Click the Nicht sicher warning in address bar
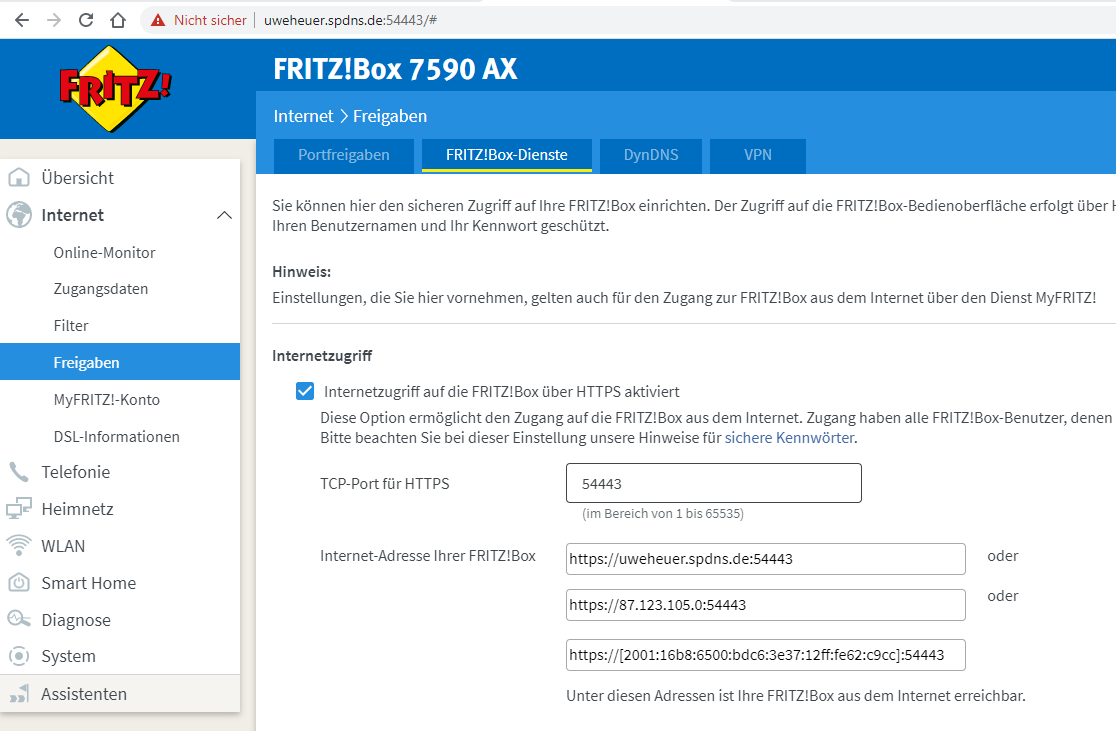1116x731 pixels. 199,20
